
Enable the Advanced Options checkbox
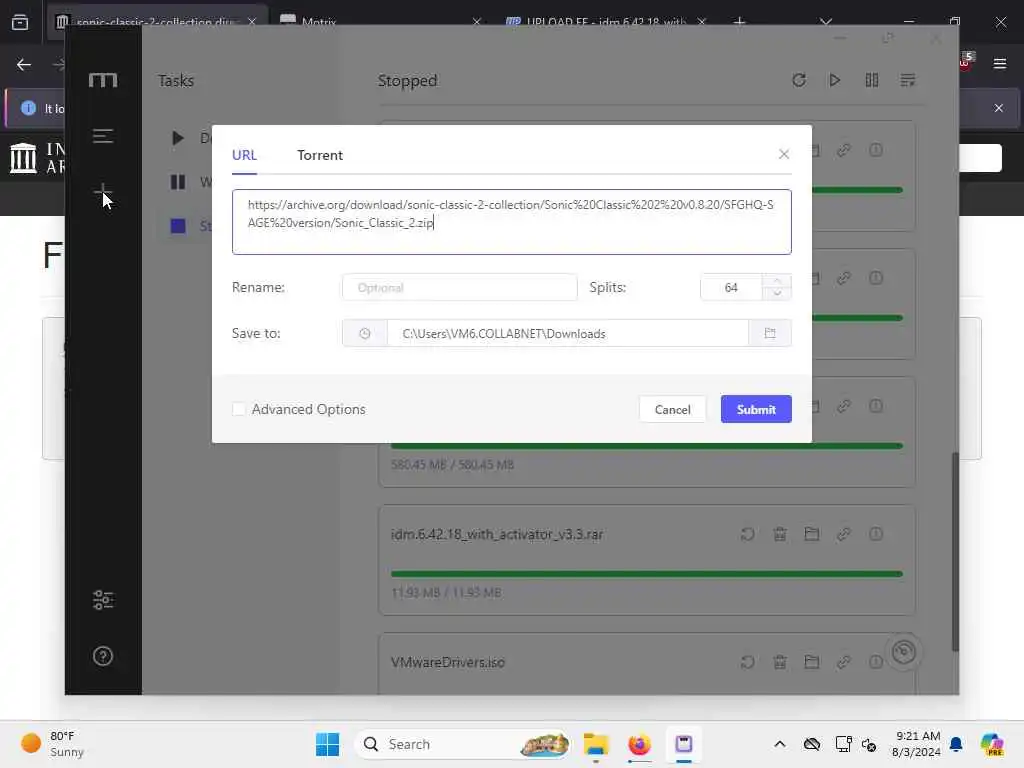click(238, 409)
